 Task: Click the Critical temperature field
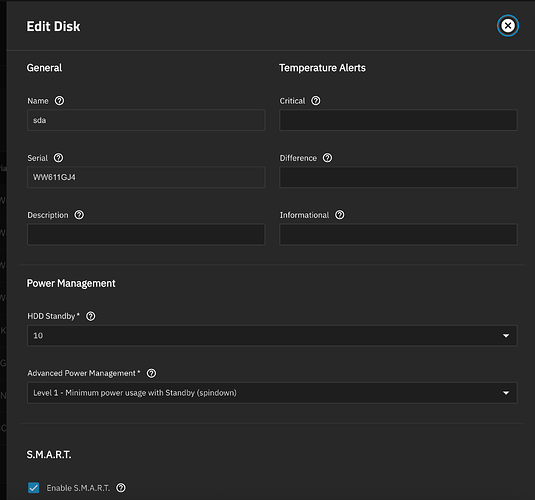point(398,120)
